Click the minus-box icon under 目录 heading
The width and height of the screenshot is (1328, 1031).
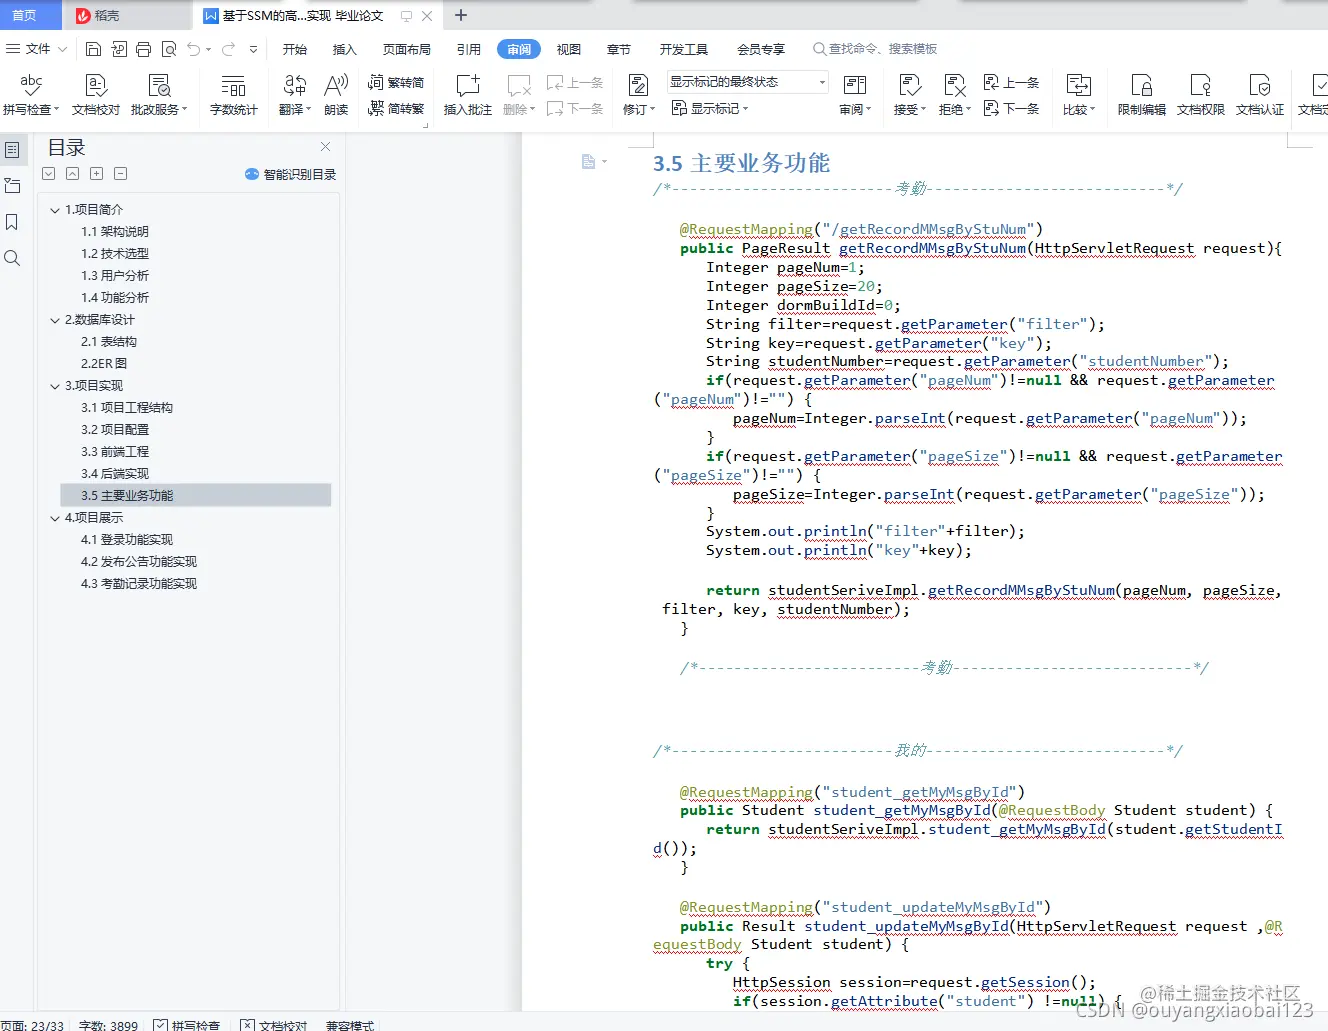click(x=120, y=174)
